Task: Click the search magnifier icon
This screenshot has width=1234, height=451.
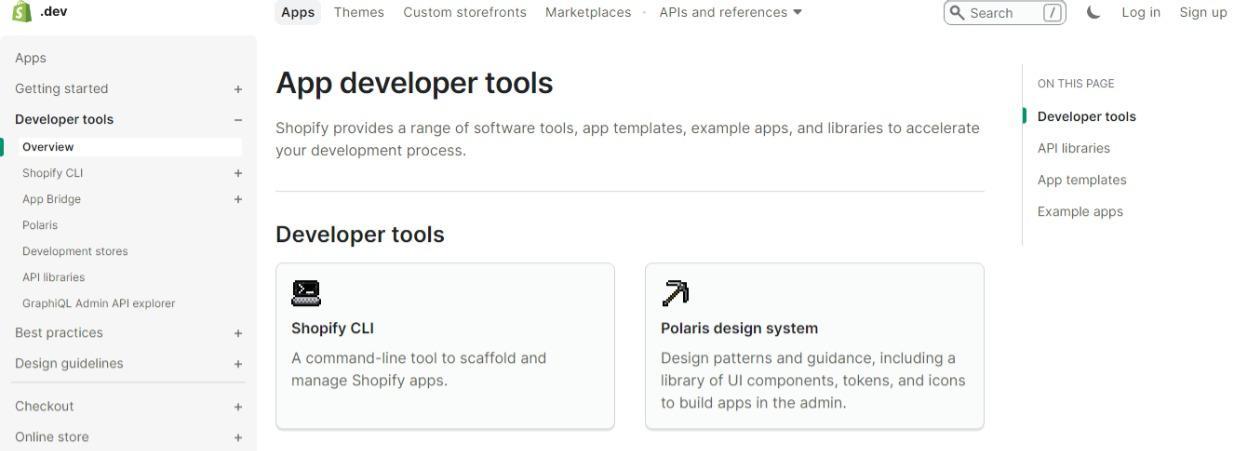Action: click(x=958, y=13)
